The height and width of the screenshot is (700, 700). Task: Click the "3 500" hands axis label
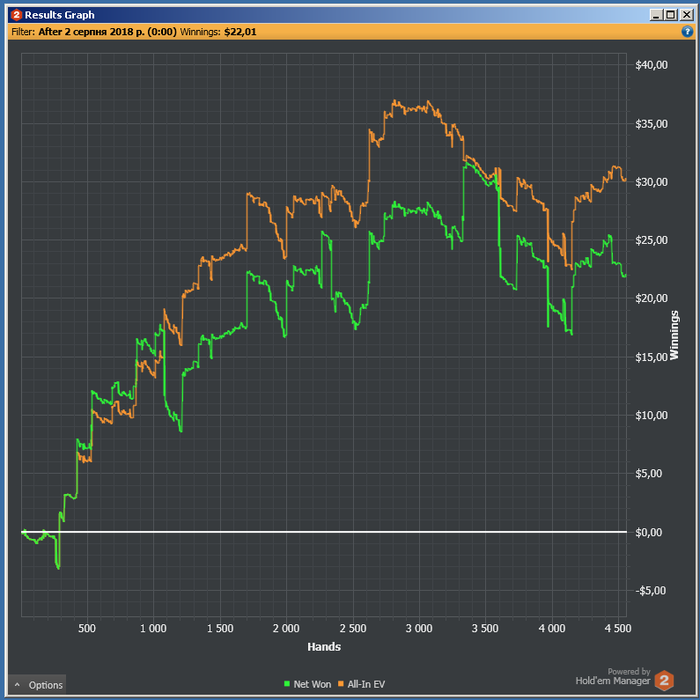tap(485, 629)
